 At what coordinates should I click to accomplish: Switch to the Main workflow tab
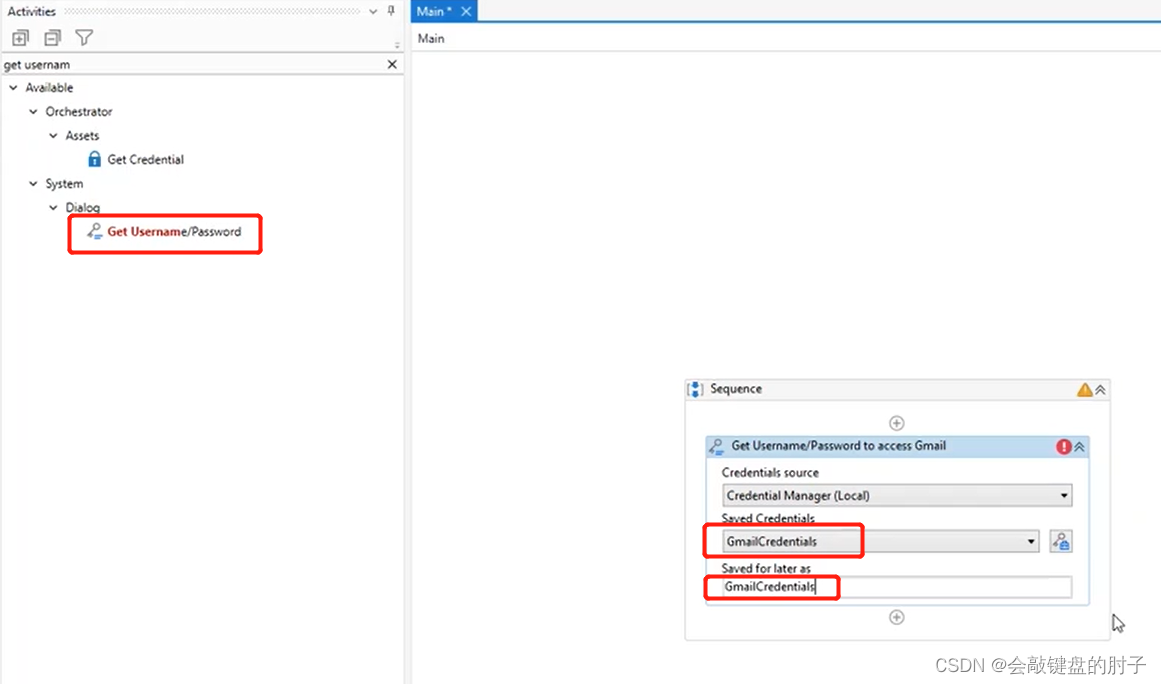[434, 11]
